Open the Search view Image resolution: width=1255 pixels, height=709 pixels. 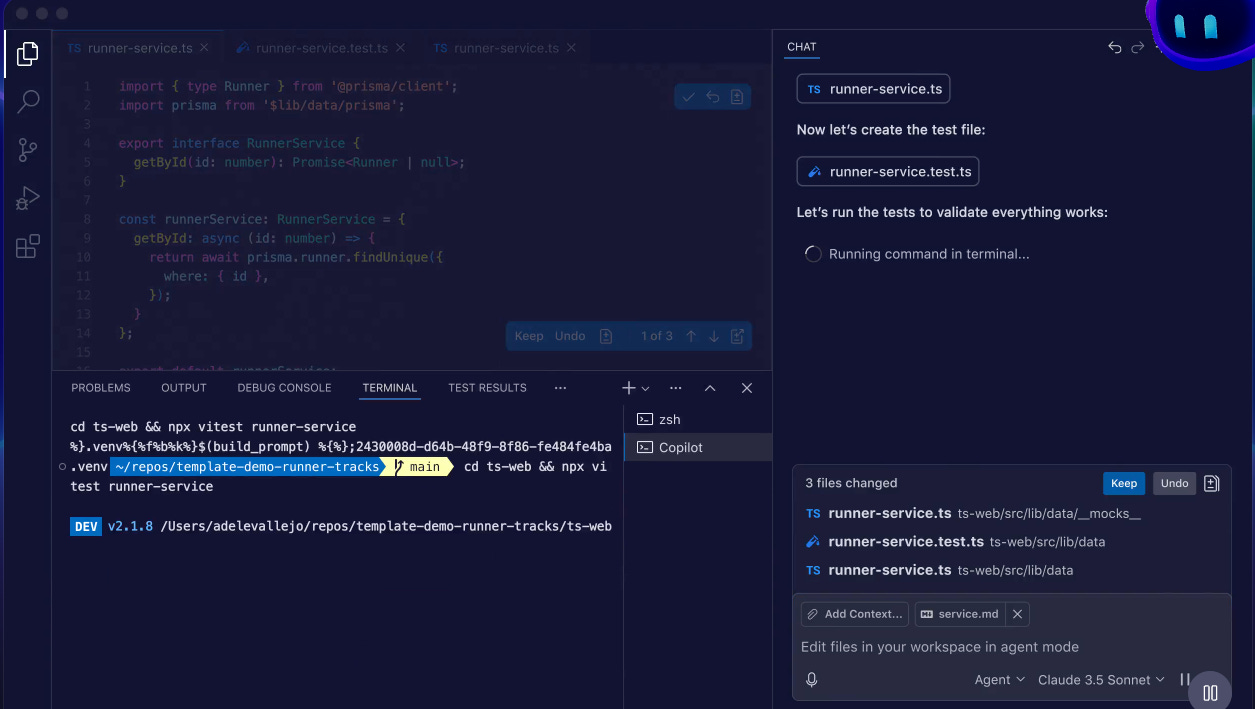coord(27,101)
